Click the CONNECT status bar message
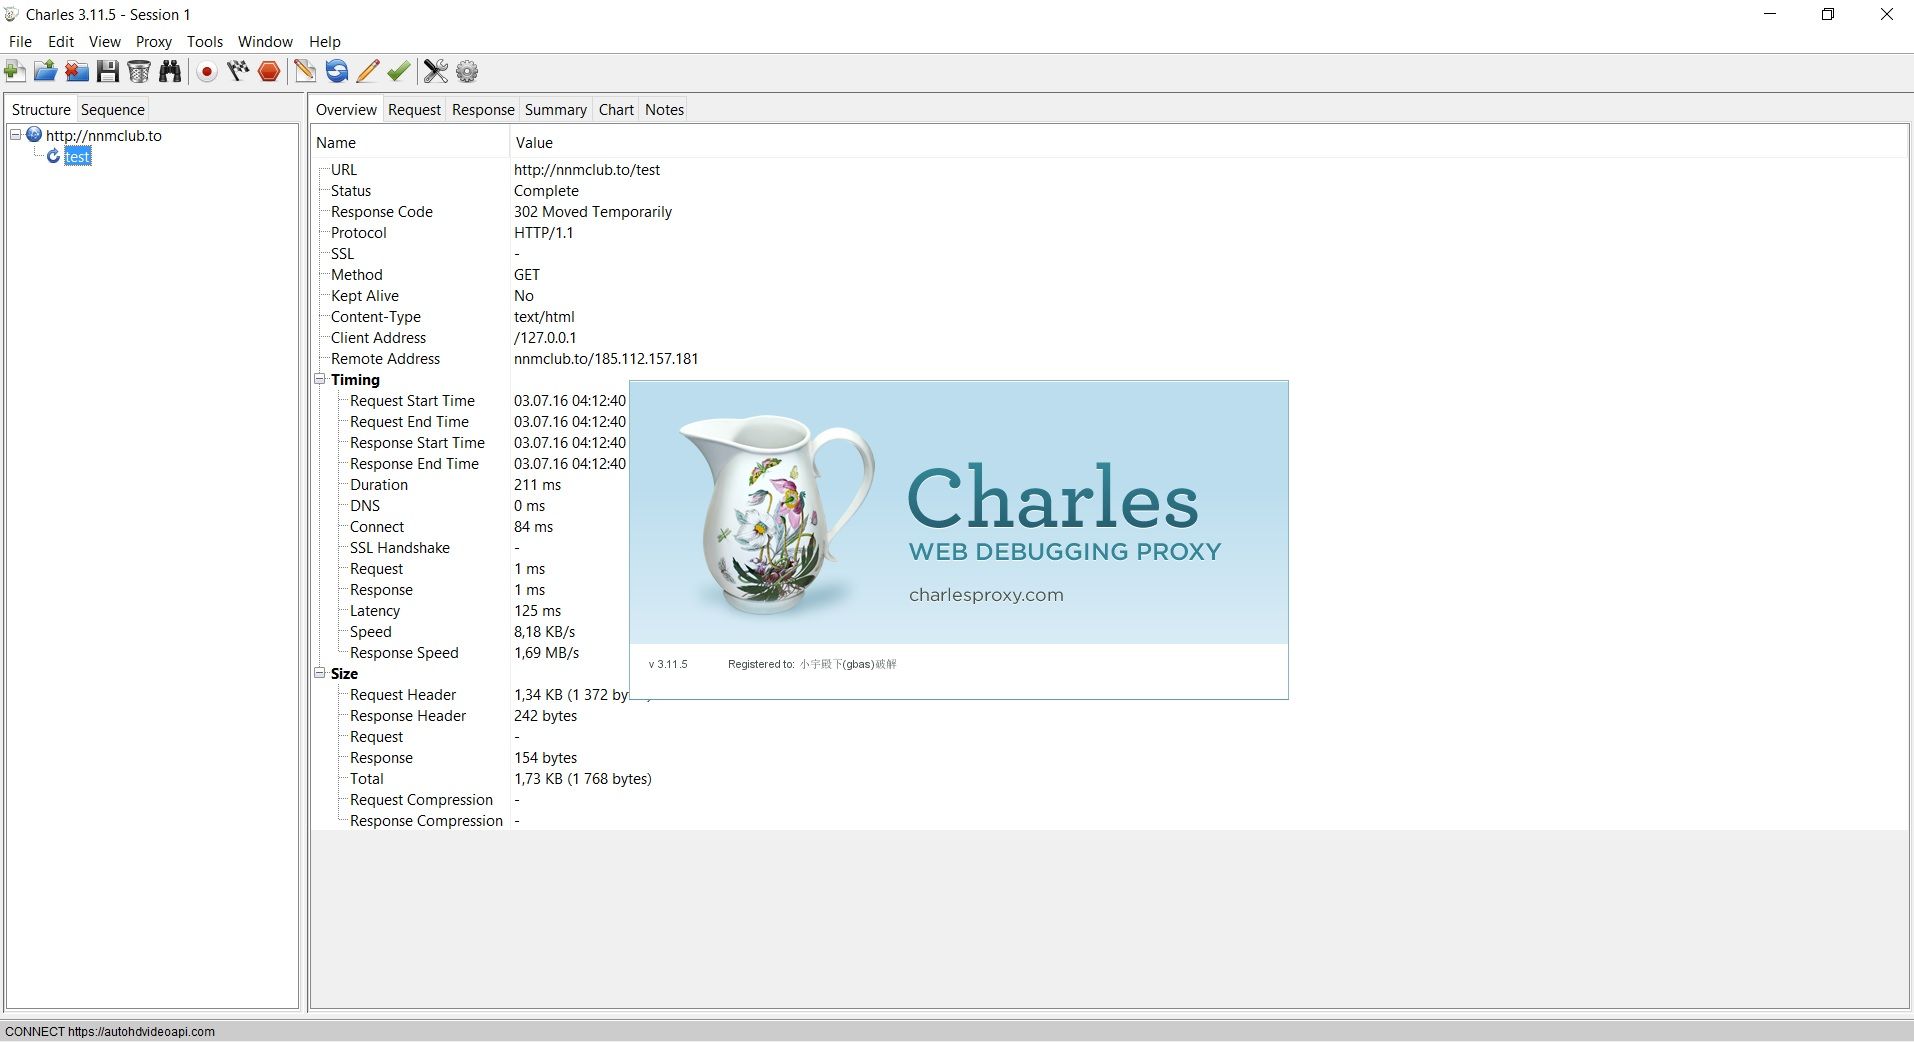The image size is (1914, 1042). (110, 1031)
